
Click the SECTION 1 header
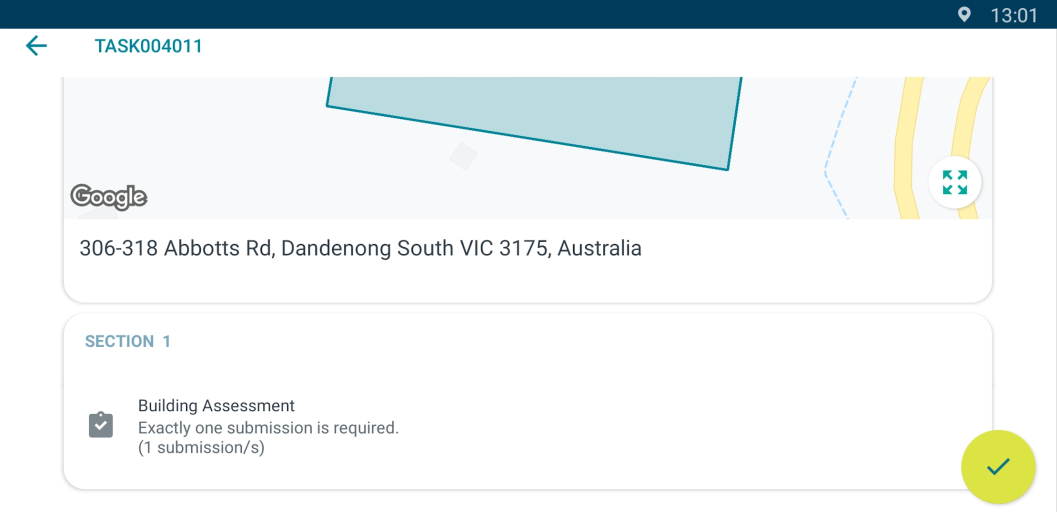point(128,342)
